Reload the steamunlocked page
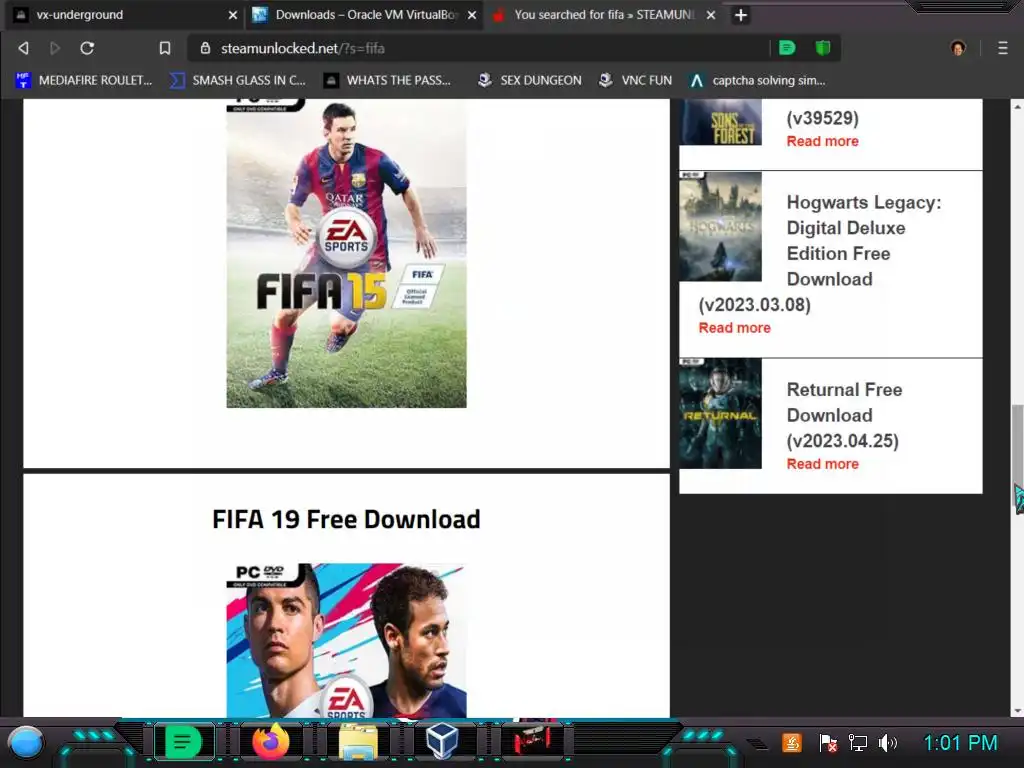The height and width of the screenshot is (768, 1024). [x=87, y=48]
